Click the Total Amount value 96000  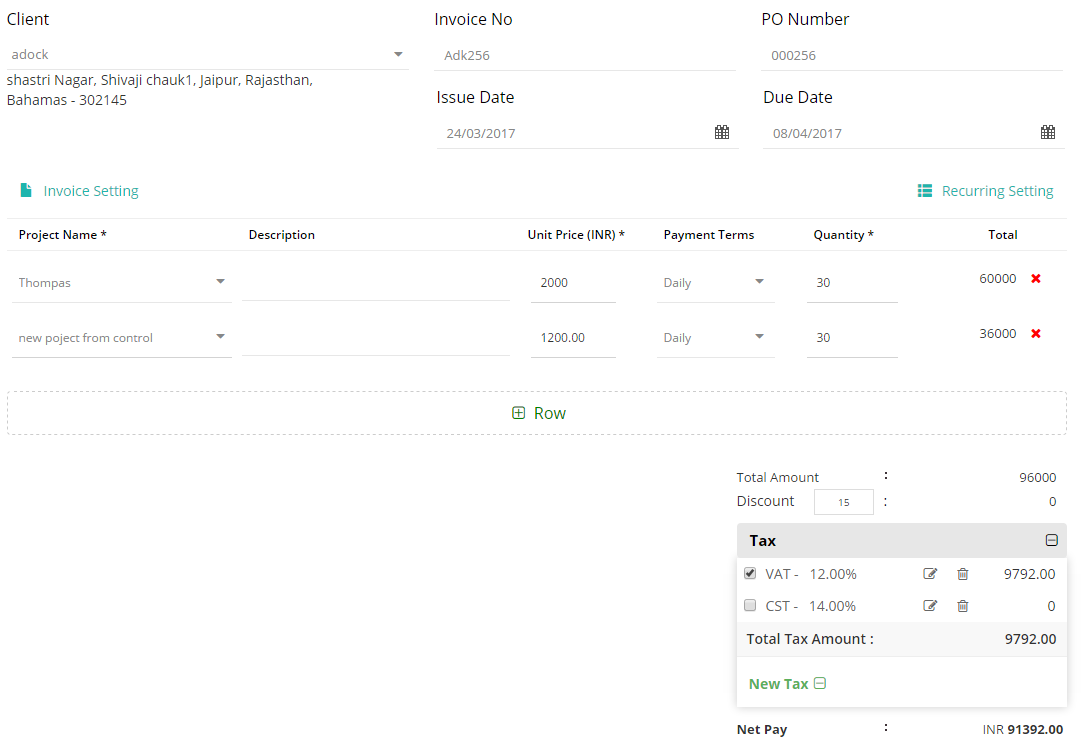click(1038, 477)
